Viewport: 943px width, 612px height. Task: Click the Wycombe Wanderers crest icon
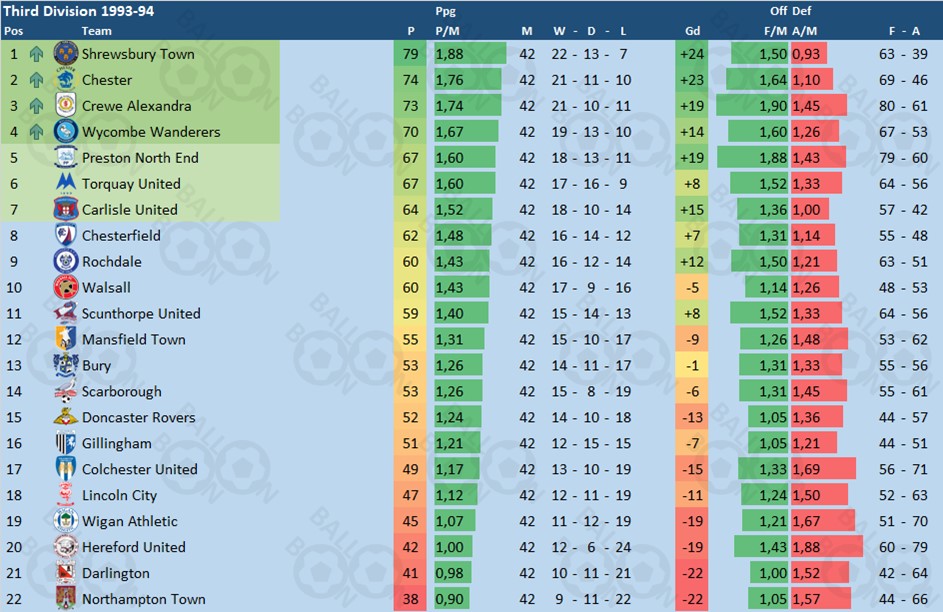pyautogui.click(x=66, y=131)
